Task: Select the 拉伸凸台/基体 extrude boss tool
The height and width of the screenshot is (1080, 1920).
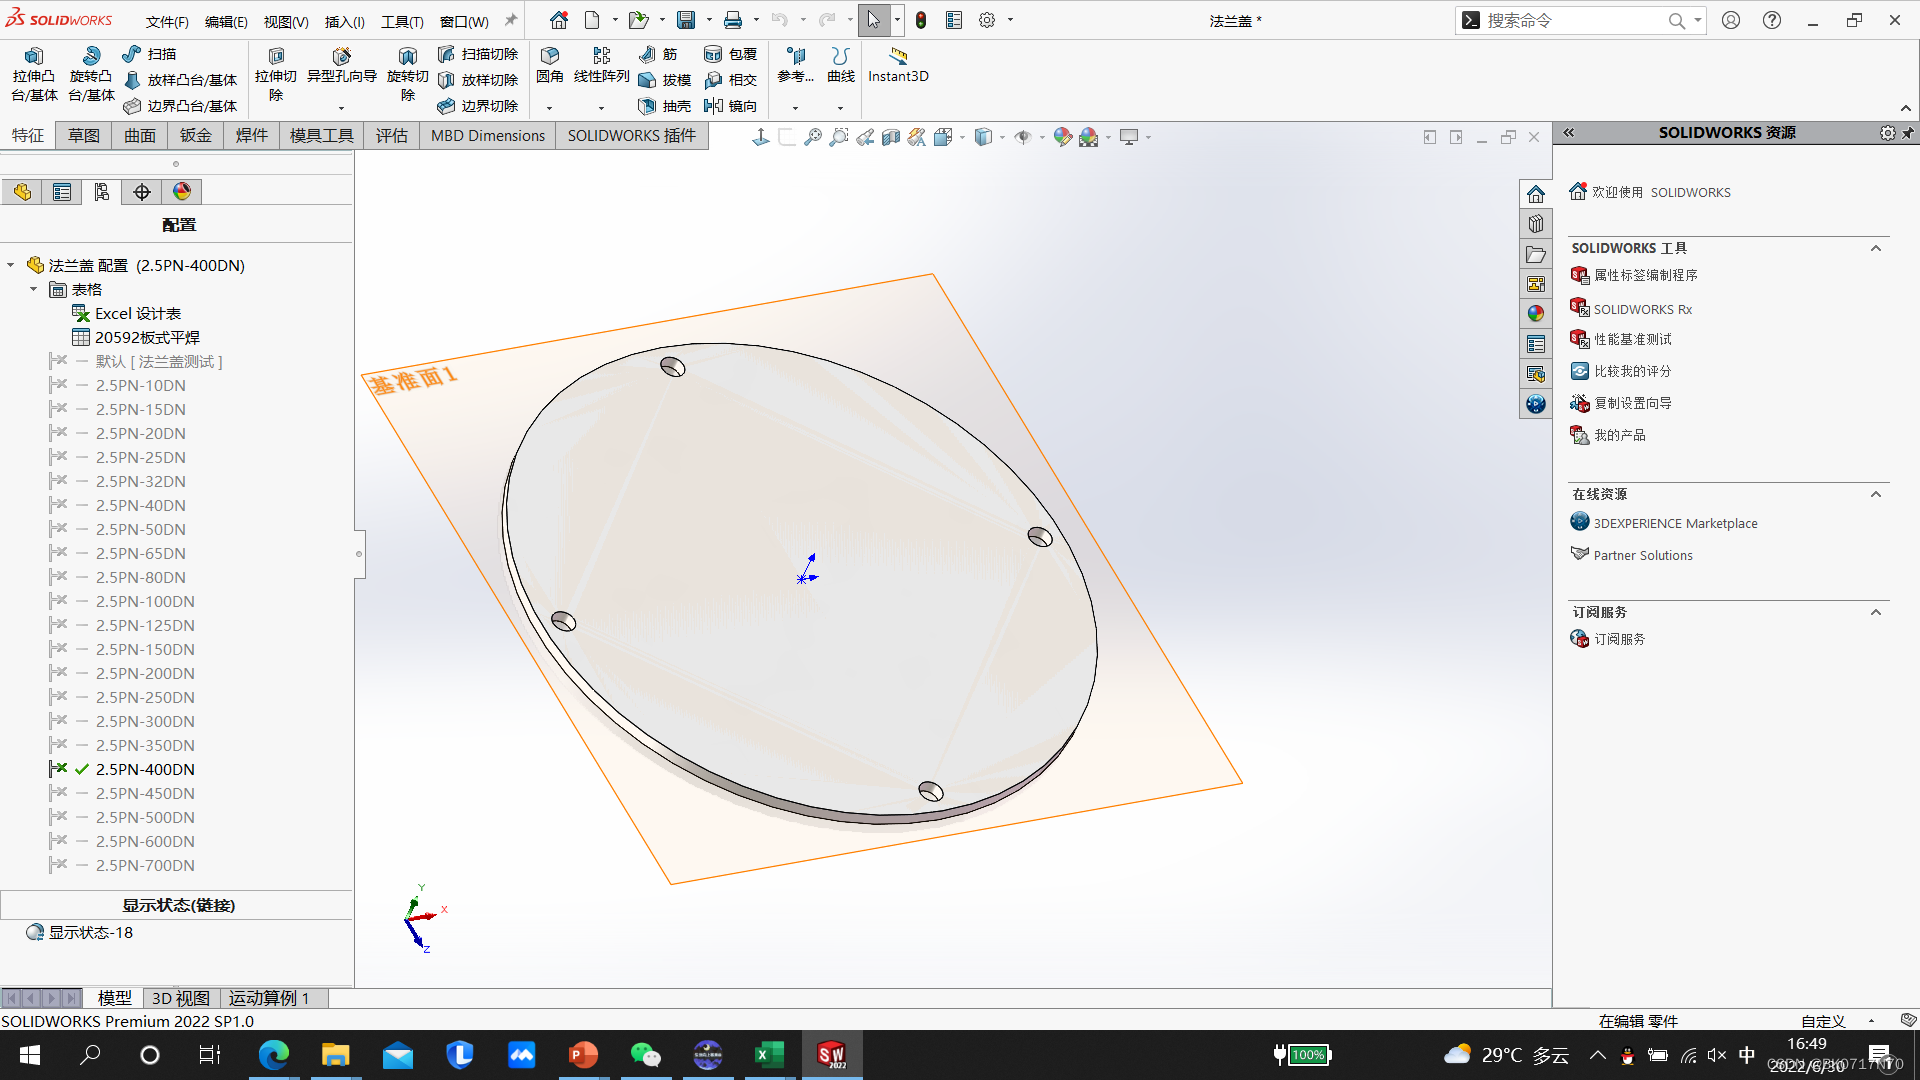Action: click(34, 73)
